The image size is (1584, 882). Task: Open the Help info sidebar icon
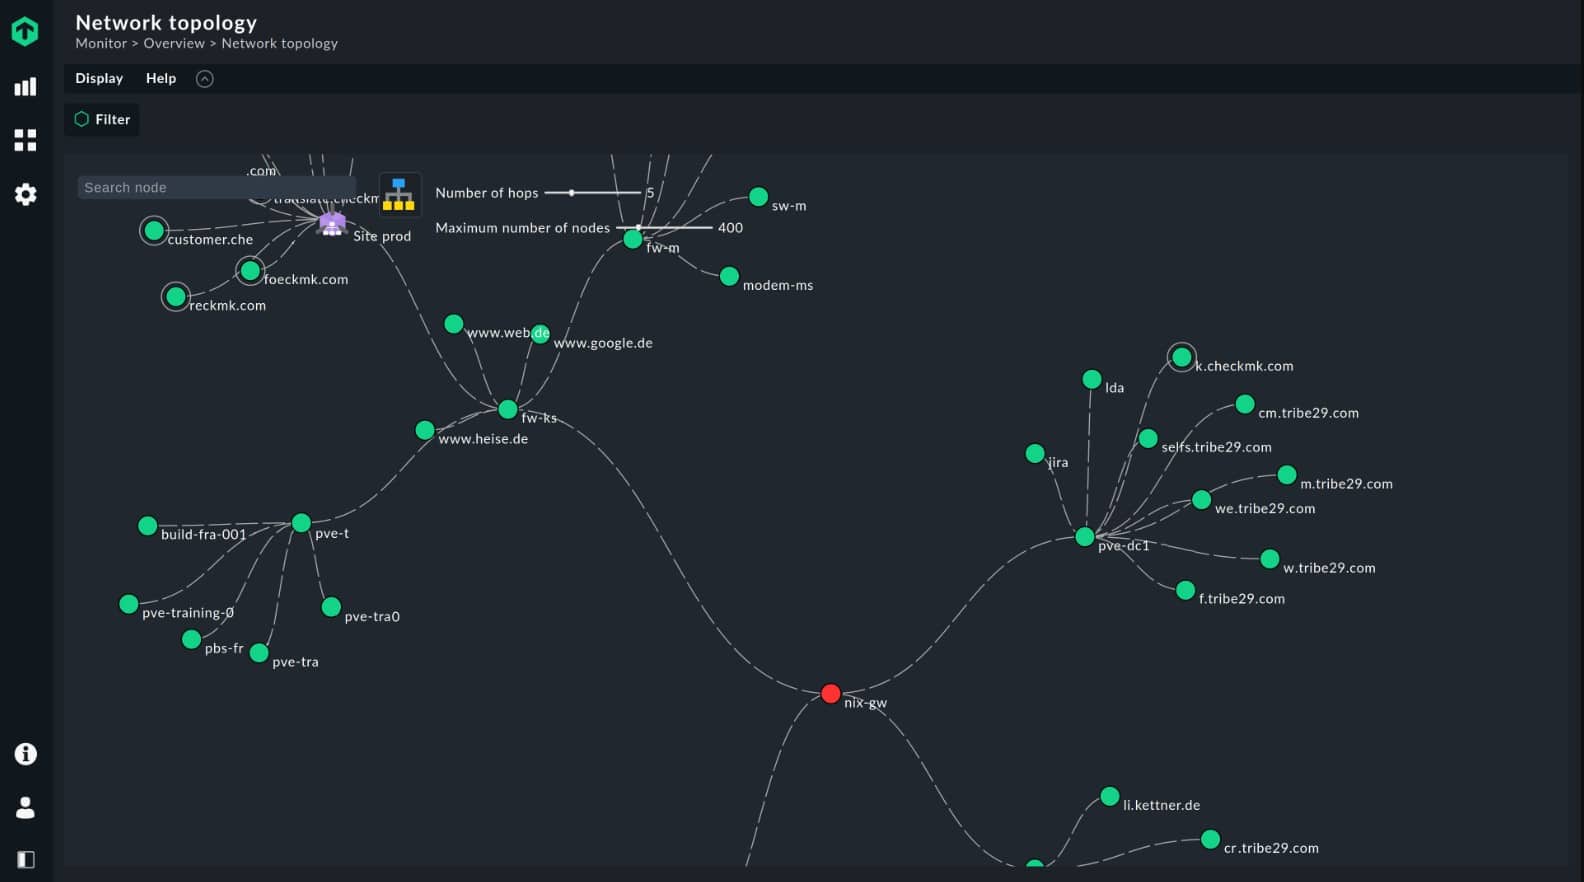(25, 754)
